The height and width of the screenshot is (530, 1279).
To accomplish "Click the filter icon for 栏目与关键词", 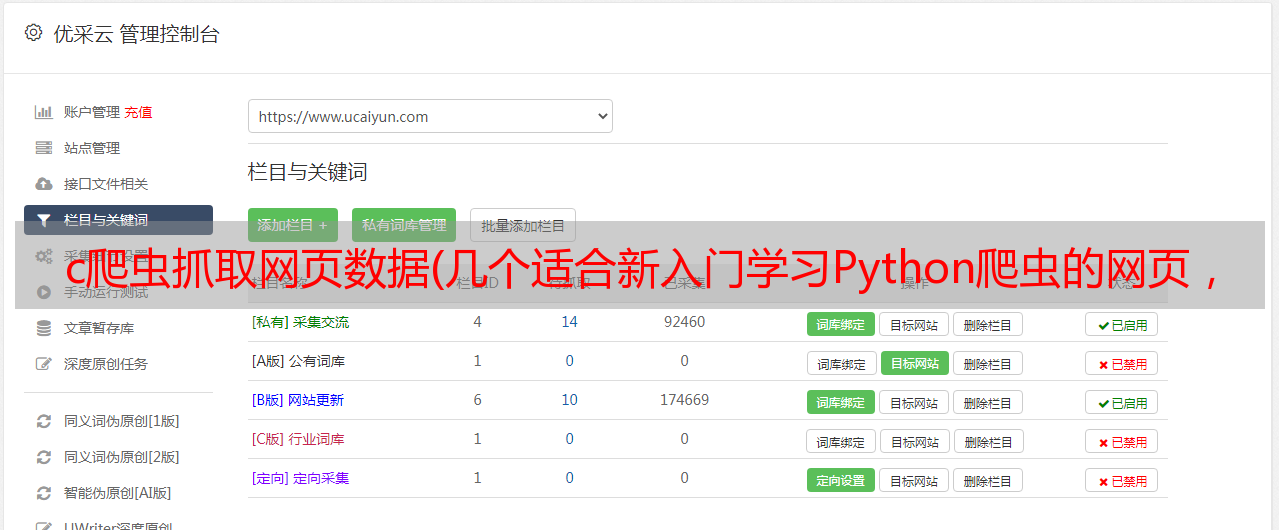I will tap(44, 220).
